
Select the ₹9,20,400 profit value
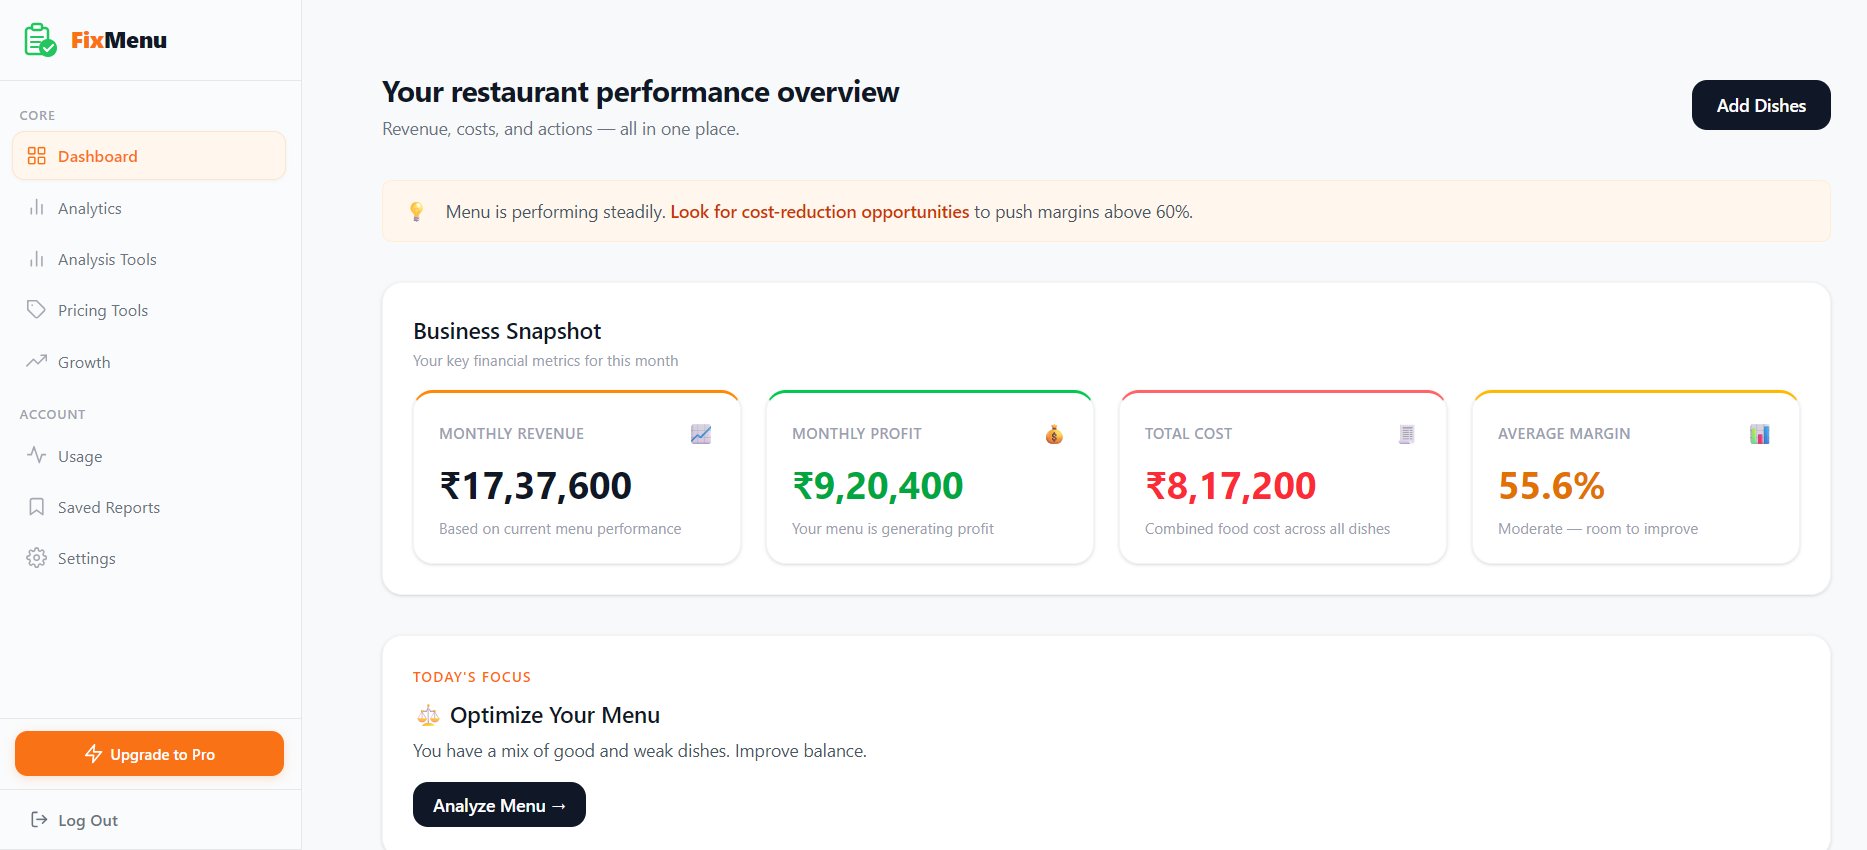click(877, 486)
